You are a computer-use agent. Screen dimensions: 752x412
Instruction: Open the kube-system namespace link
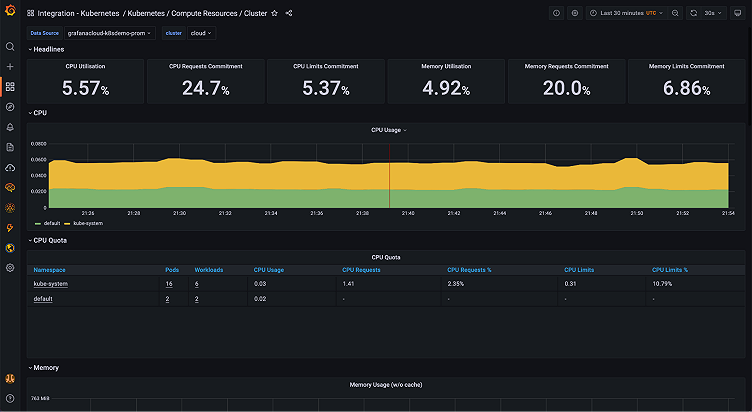pyautogui.click(x=50, y=284)
